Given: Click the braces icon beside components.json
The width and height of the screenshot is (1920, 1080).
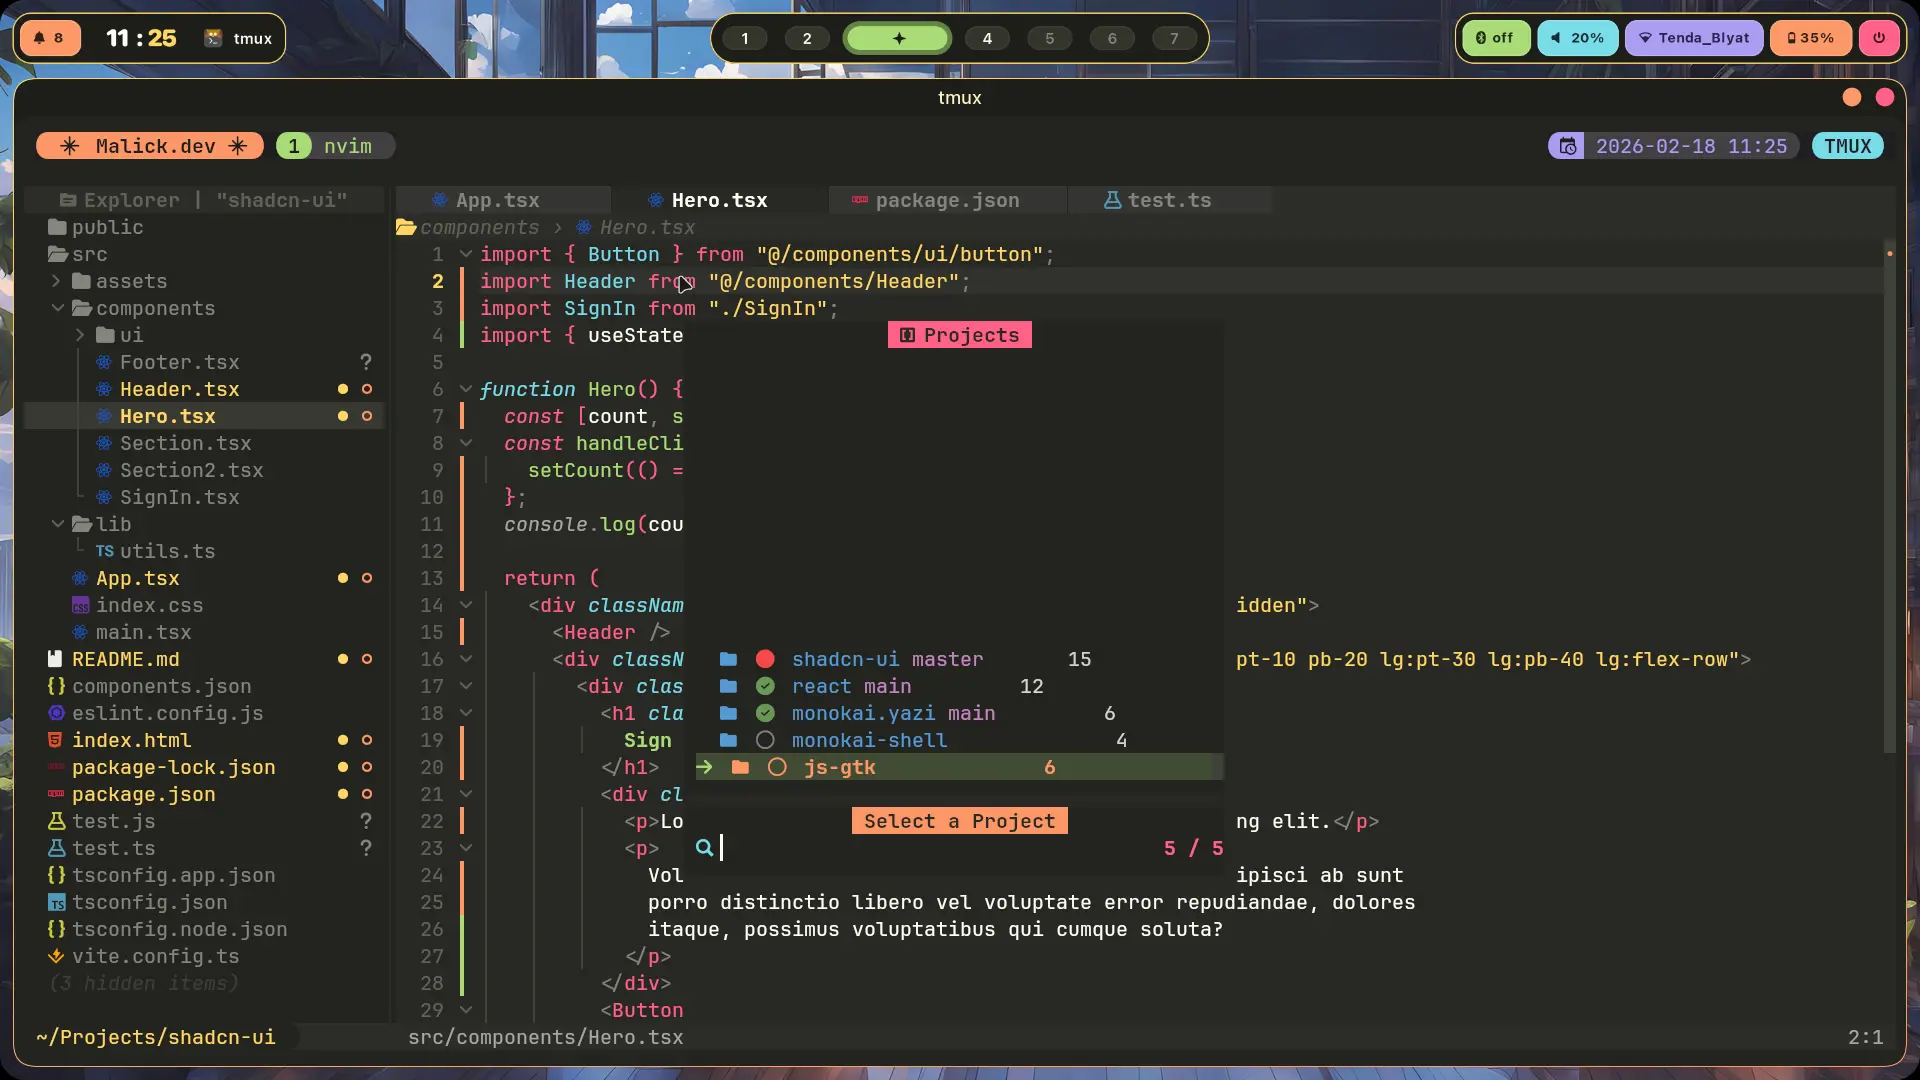Looking at the screenshot, I should pos(56,686).
